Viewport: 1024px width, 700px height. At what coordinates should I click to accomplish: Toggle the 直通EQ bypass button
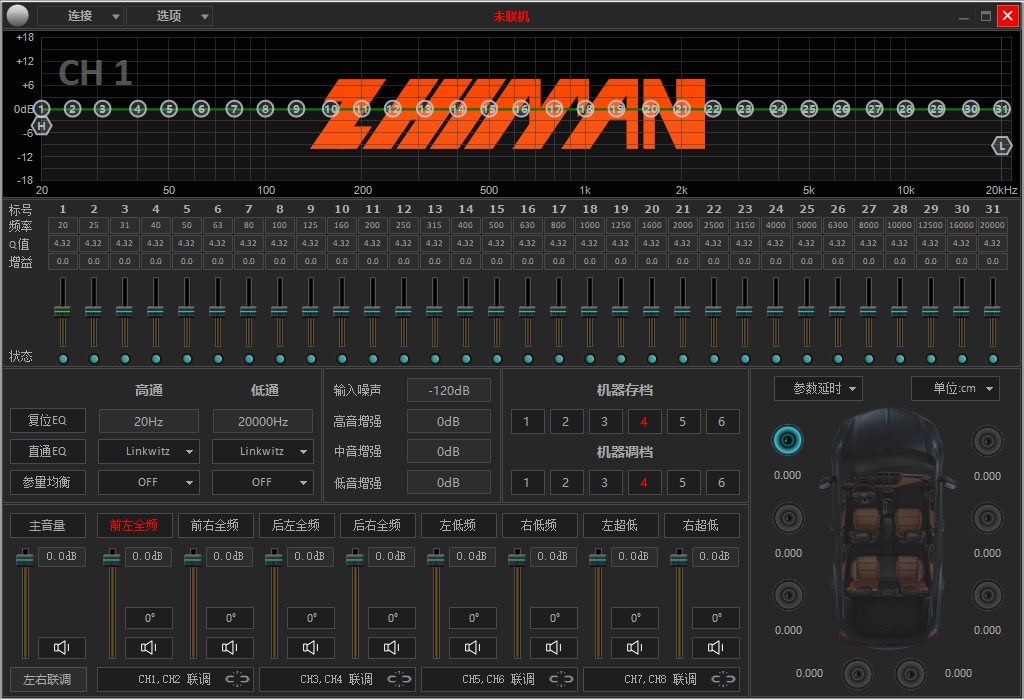point(48,451)
